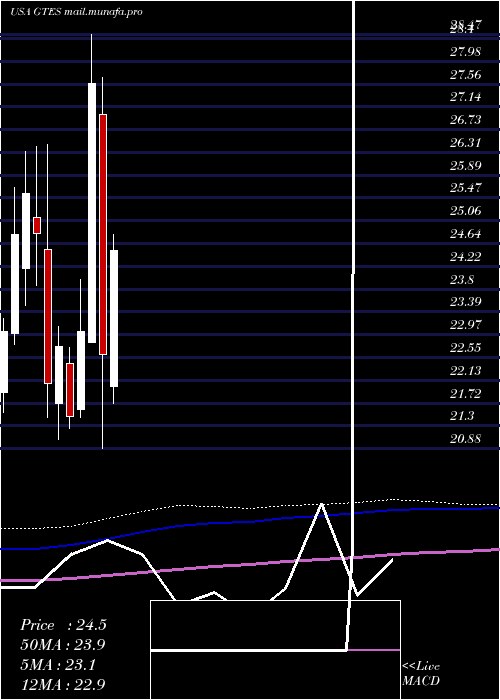Click the 27.98 price axis label
Viewport: 500px width, 700px height.
click(x=465, y=52)
